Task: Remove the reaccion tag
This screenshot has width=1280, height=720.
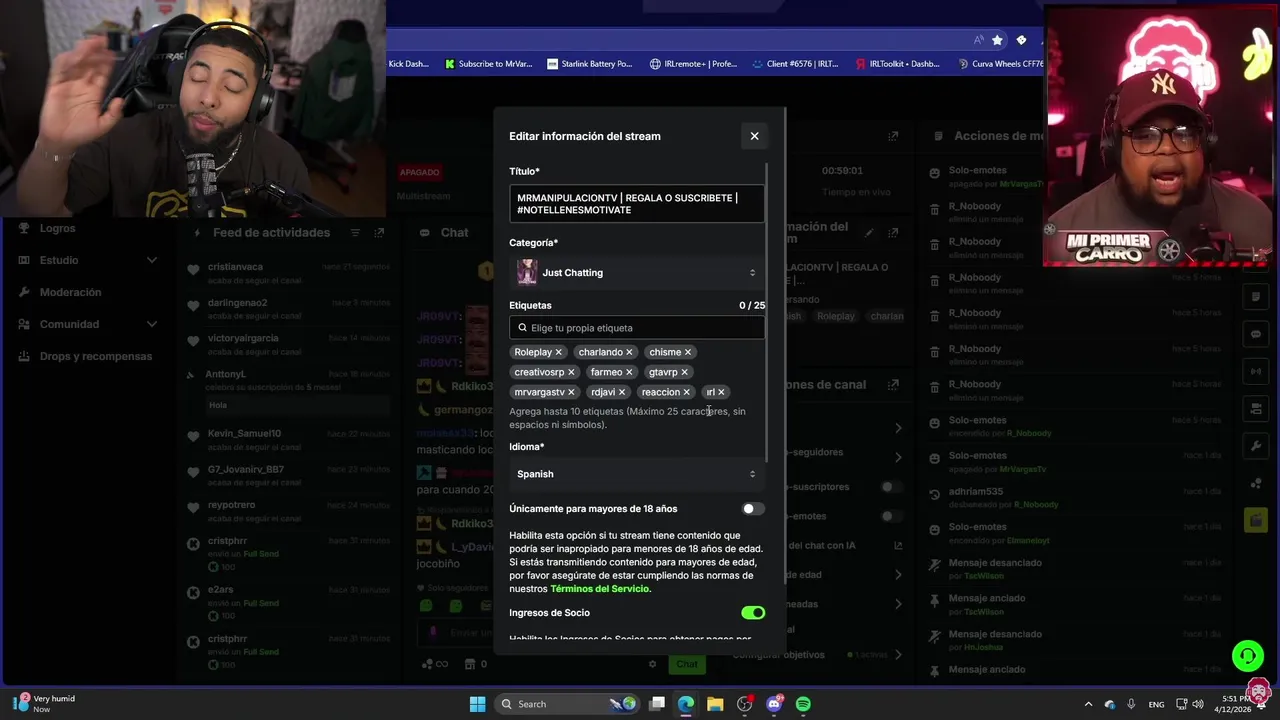Action: point(686,392)
